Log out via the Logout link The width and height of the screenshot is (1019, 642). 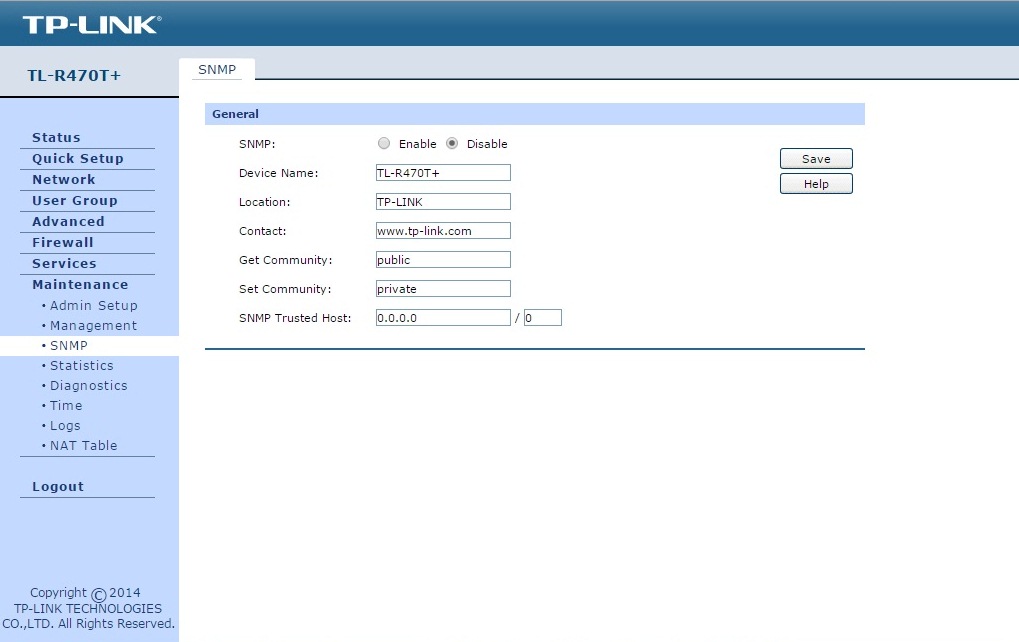click(x=58, y=487)
